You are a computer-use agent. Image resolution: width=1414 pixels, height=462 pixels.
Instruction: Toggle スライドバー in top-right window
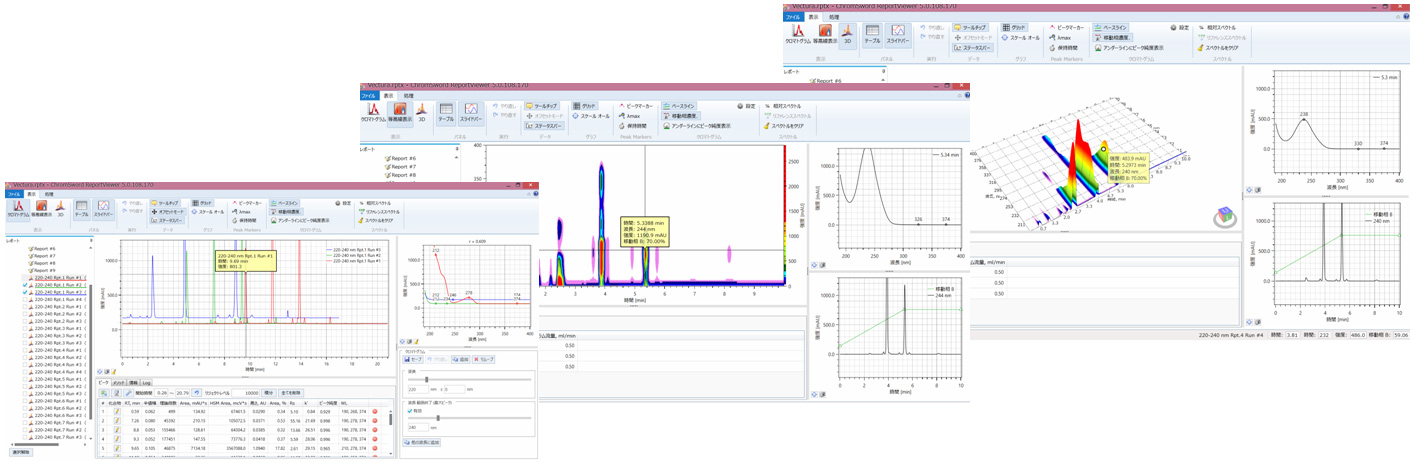pos(897,34)
